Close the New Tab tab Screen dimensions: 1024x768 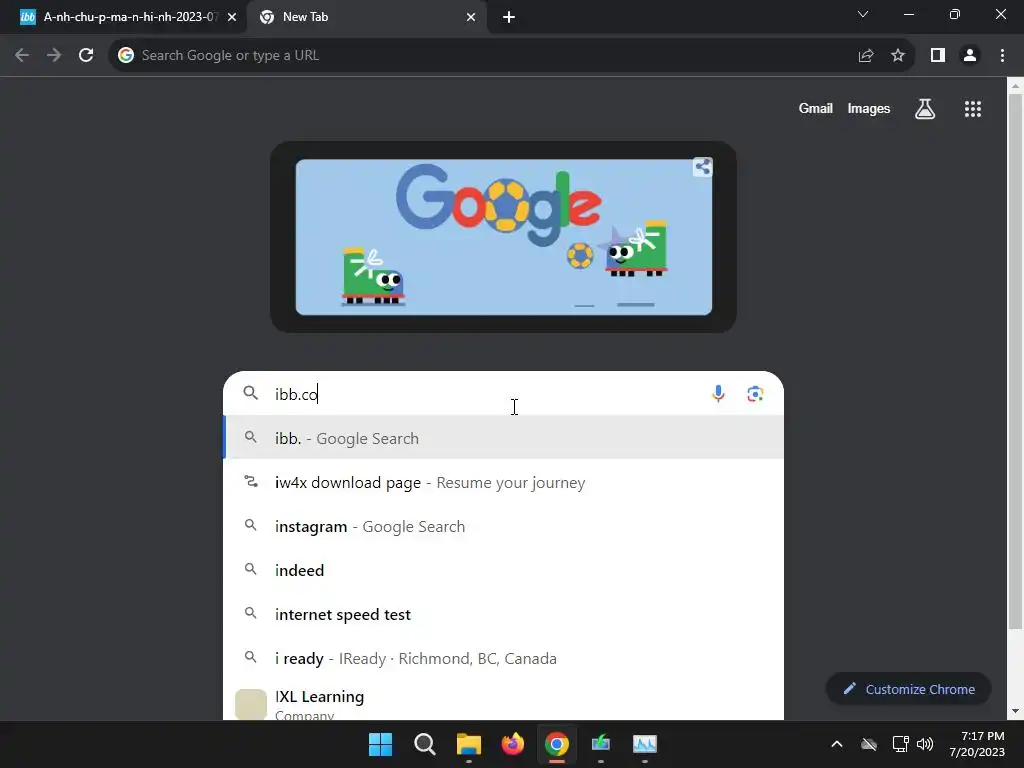(x=471, y=18)
